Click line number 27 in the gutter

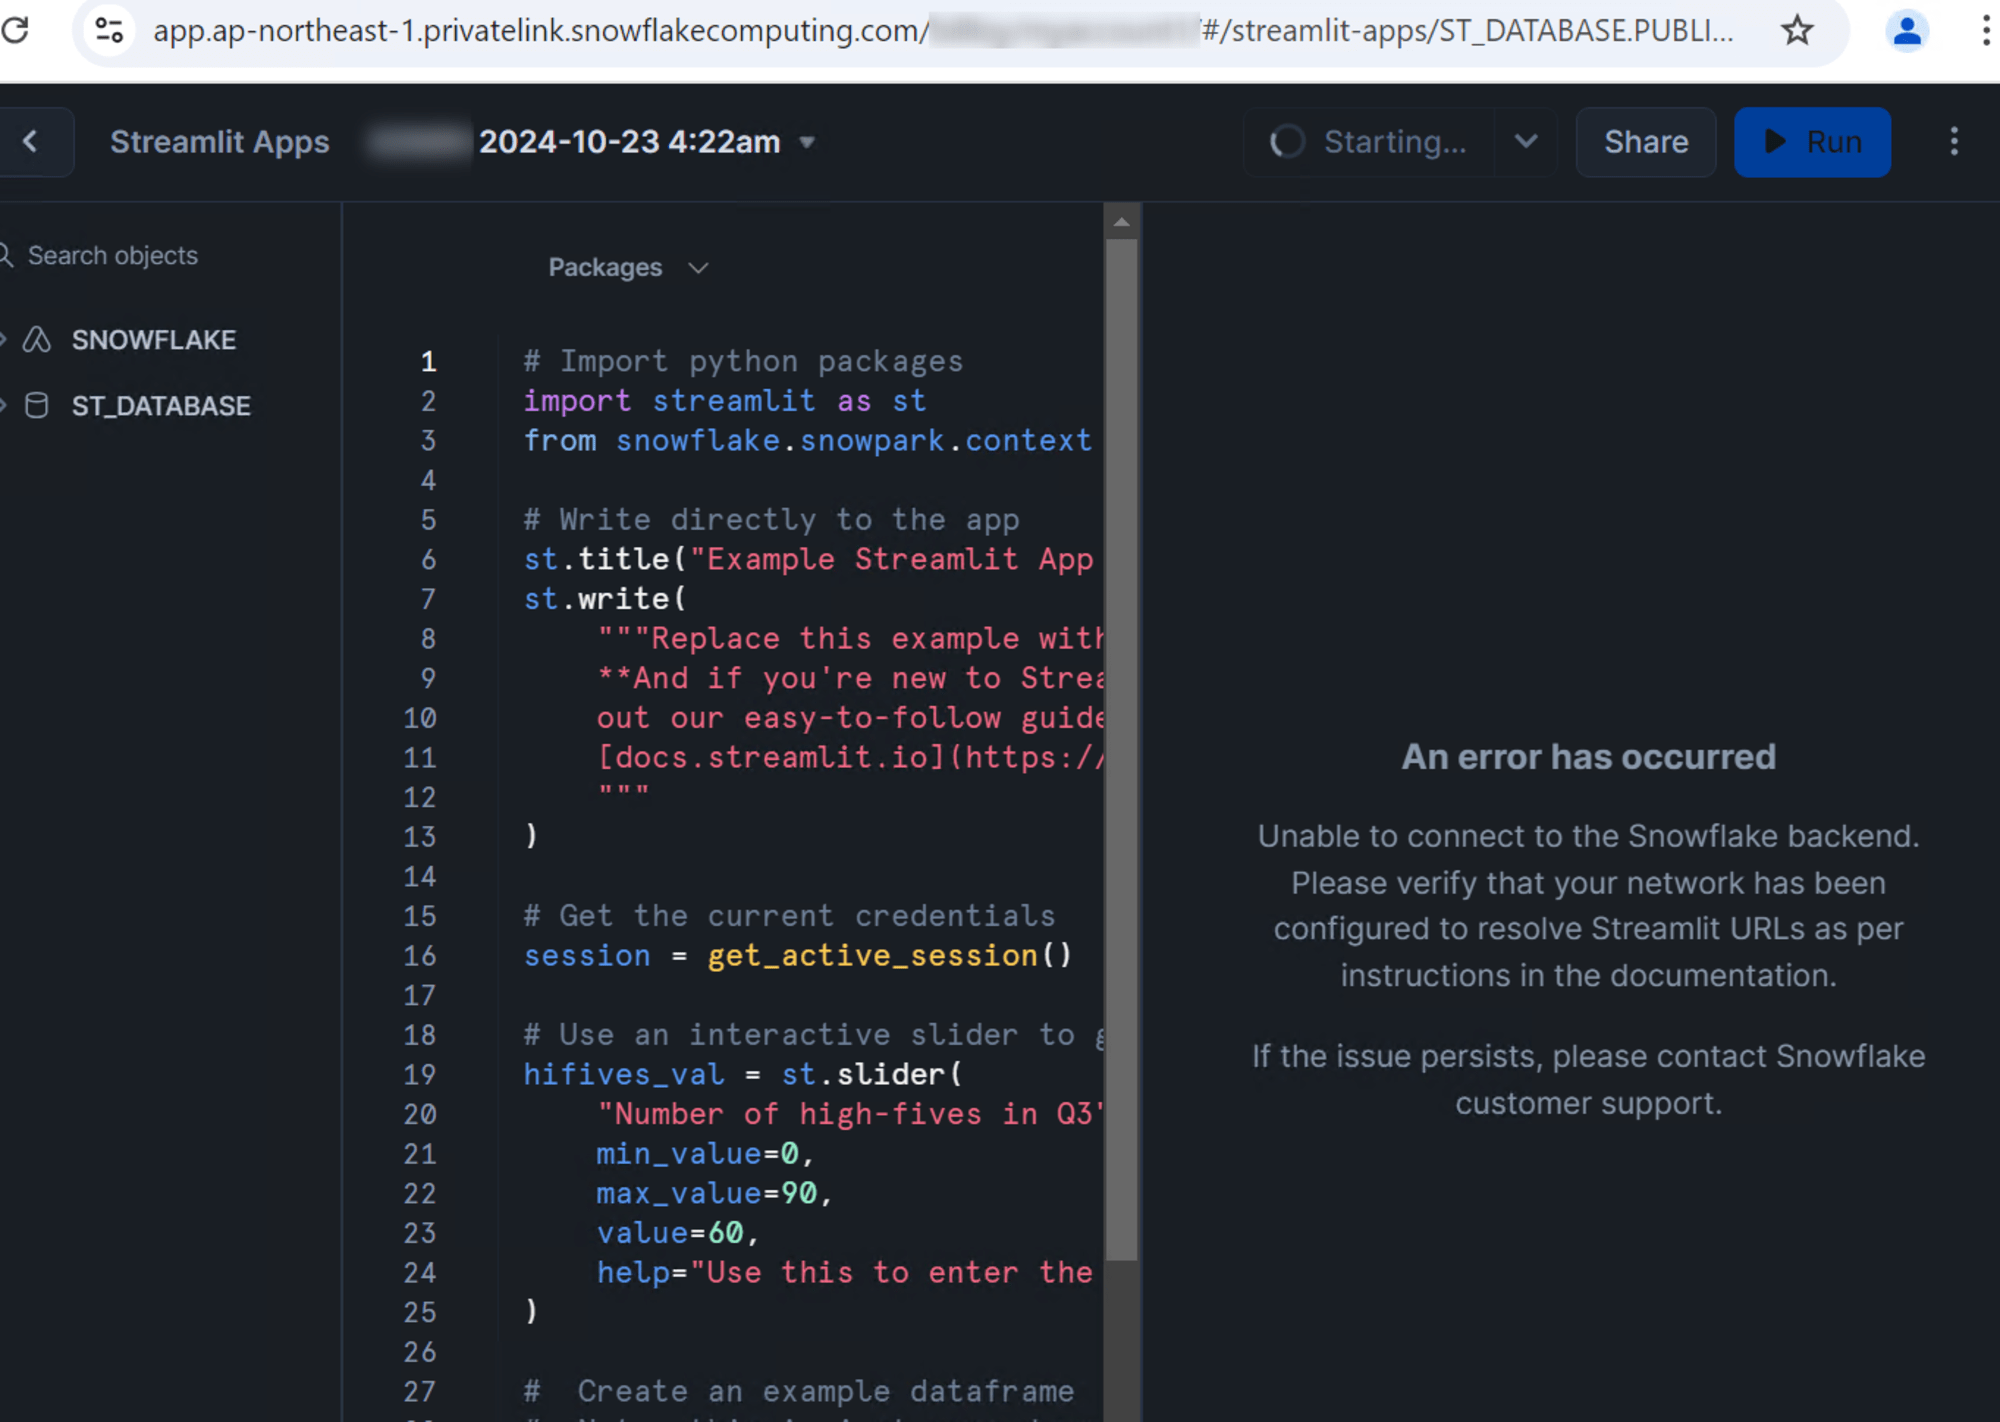pyautogui.click(x=420, y=1392)
